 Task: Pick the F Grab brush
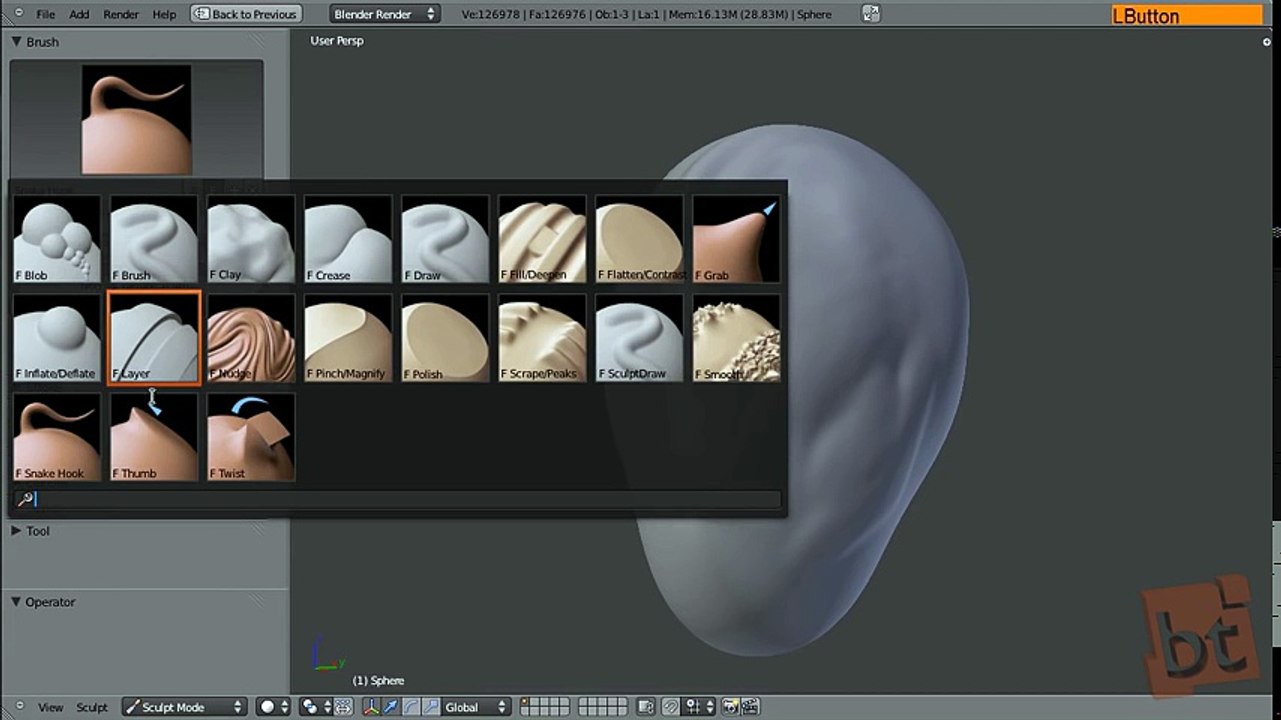tap(736, 239)
